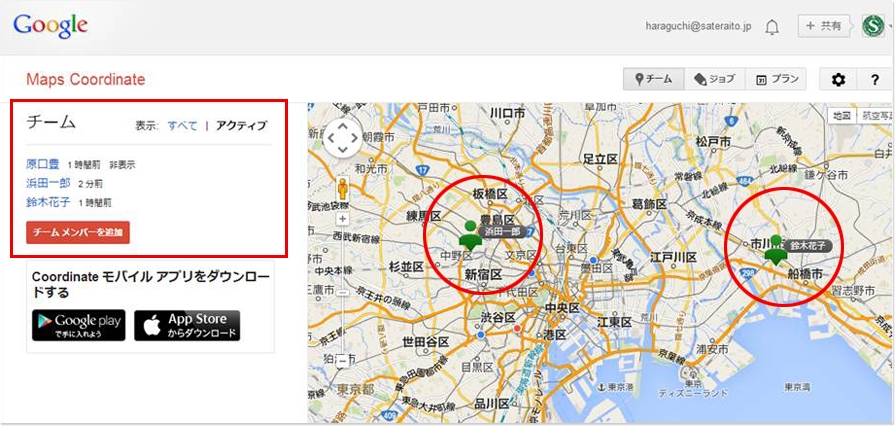Click the blue dot marker below 渋谷区
Image resolution: width=895 pixels, height=426 pixels.
point(481,334)
